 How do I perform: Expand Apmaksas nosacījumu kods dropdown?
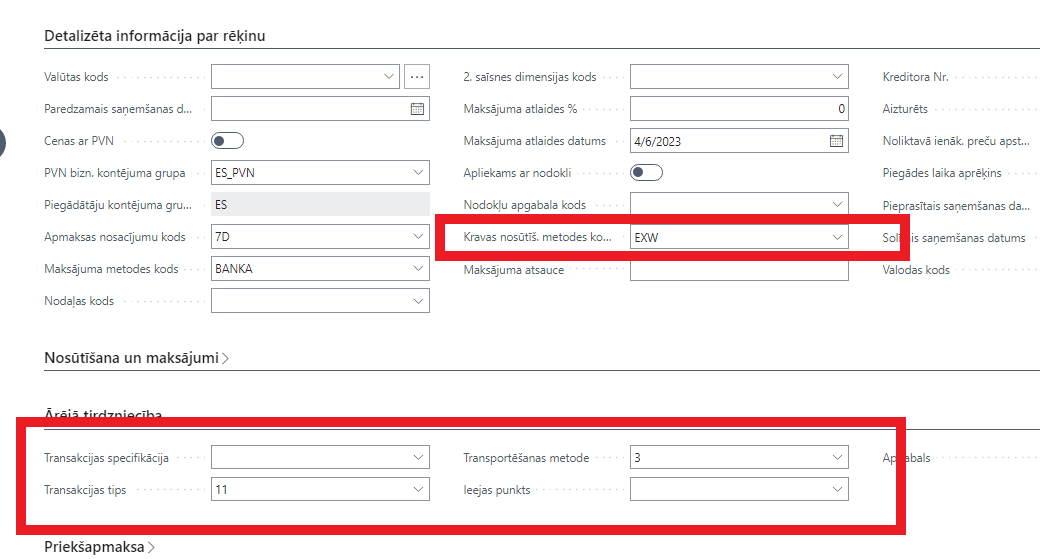pyautogui.click(x=418, y=237)
